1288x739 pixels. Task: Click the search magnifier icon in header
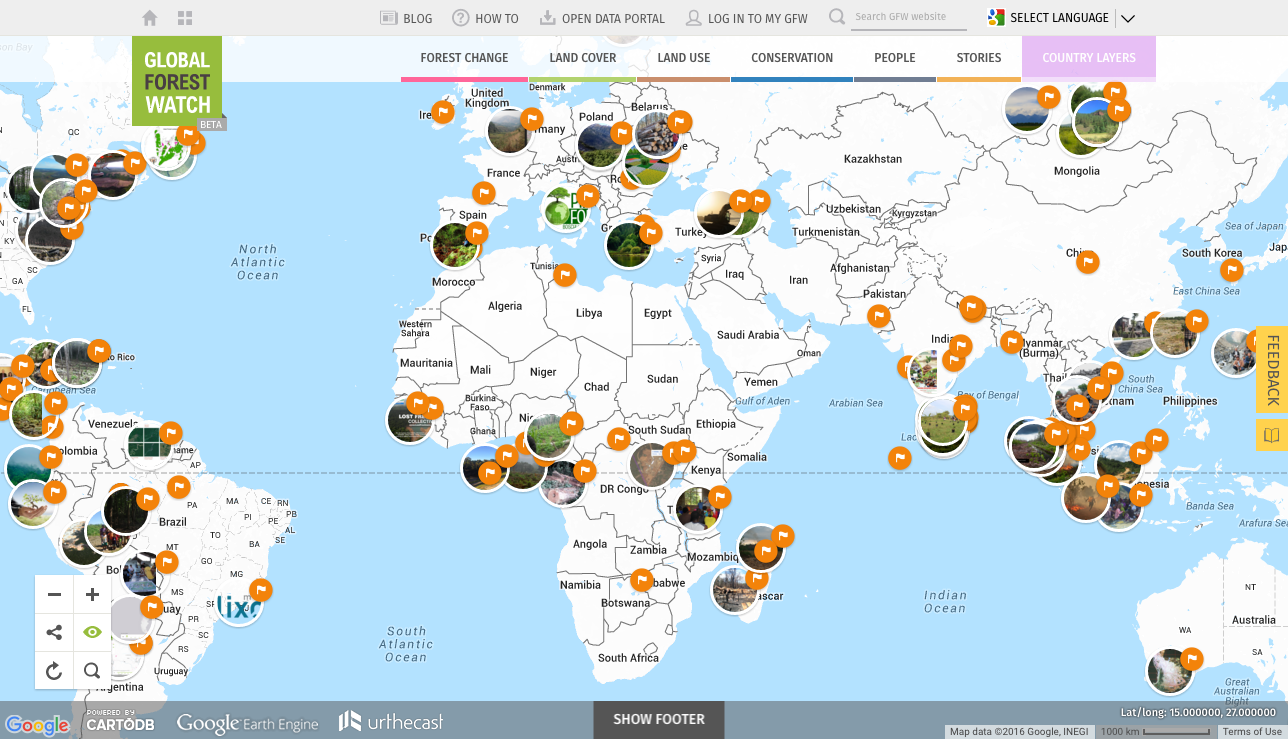(837, 17)
